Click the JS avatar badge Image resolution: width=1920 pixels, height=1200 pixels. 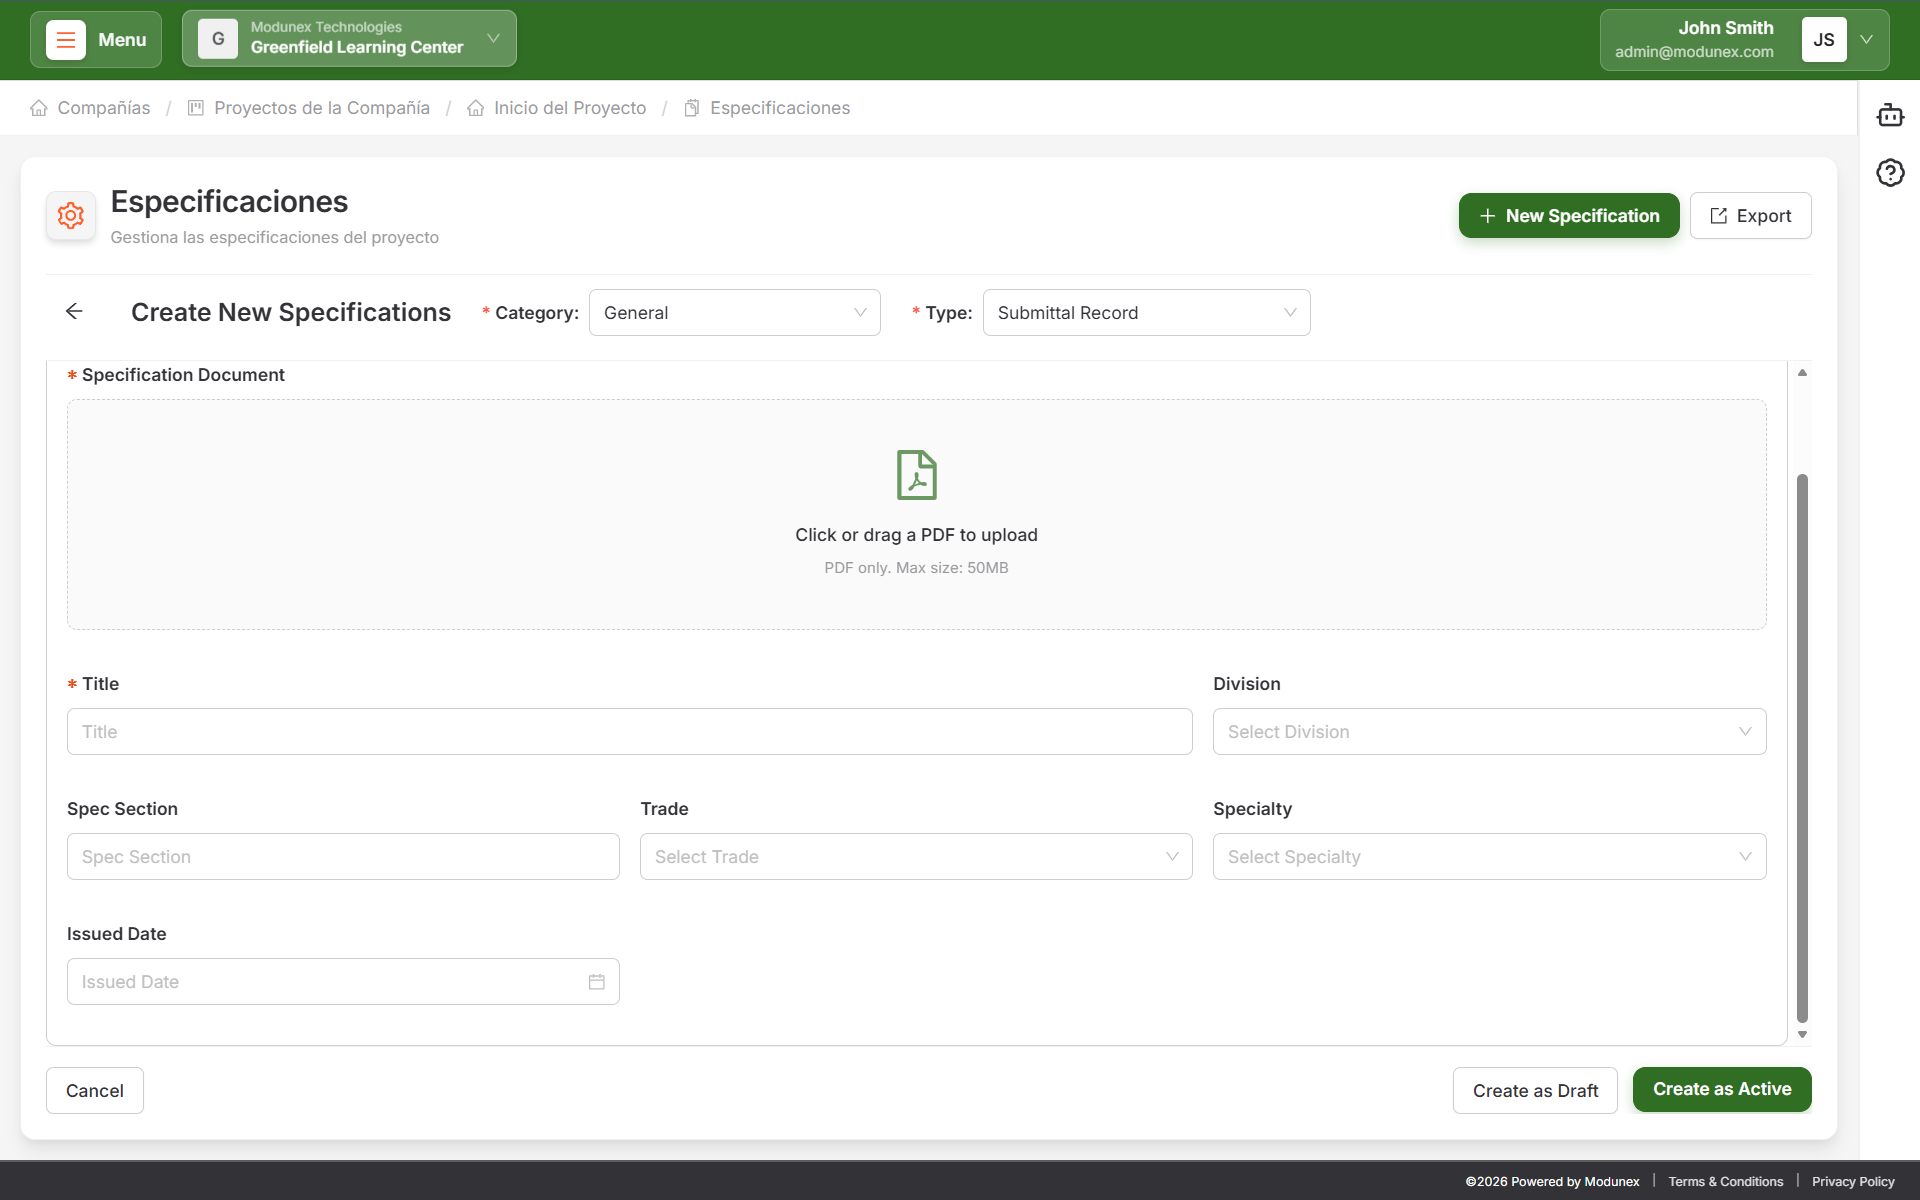[1822, 39]
